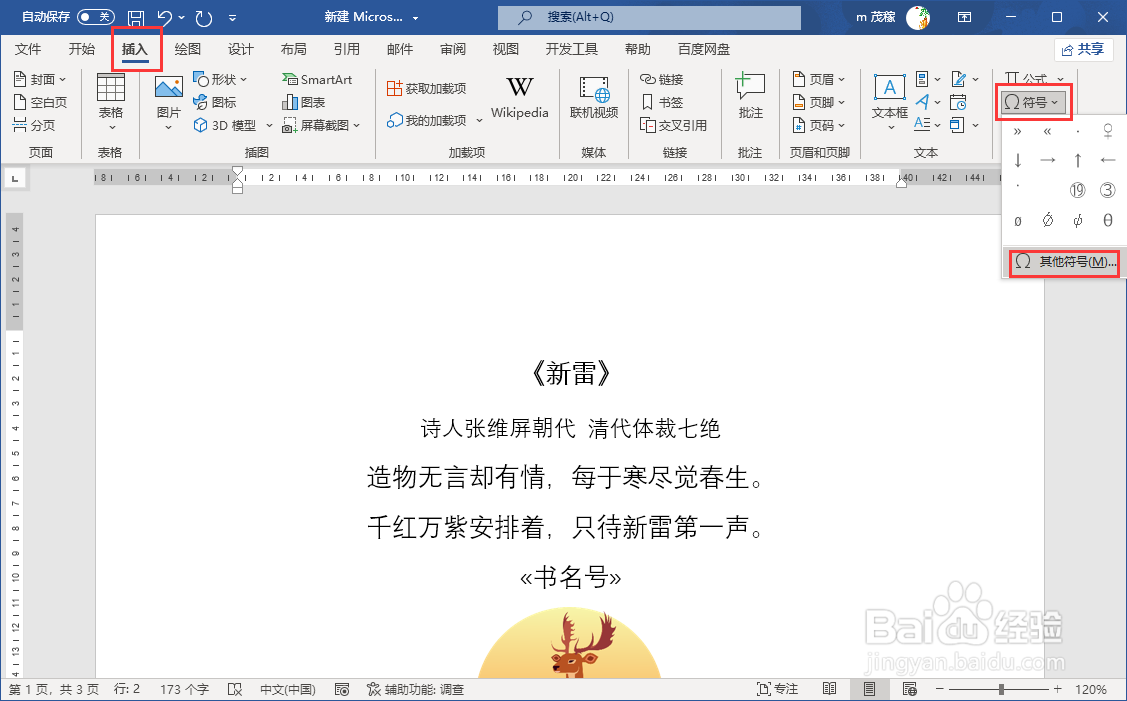Image resolution: width=1127 pixels, height=701 pixels.
Task: Switch to Read Mode view
Action: pos(829,689)
